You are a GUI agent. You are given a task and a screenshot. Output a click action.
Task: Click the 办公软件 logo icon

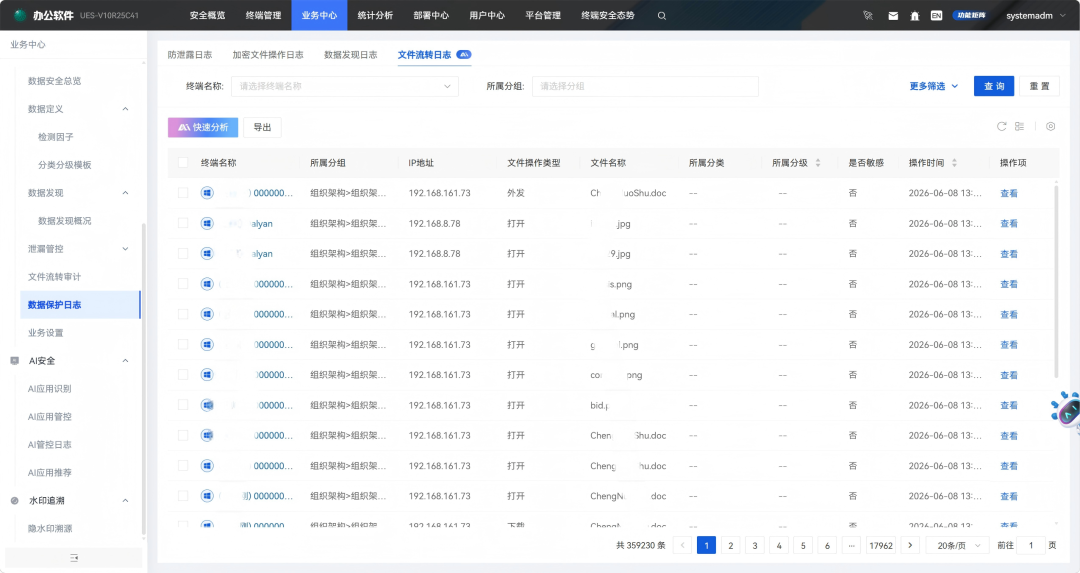pyautogui.click(x=20, y=15)
